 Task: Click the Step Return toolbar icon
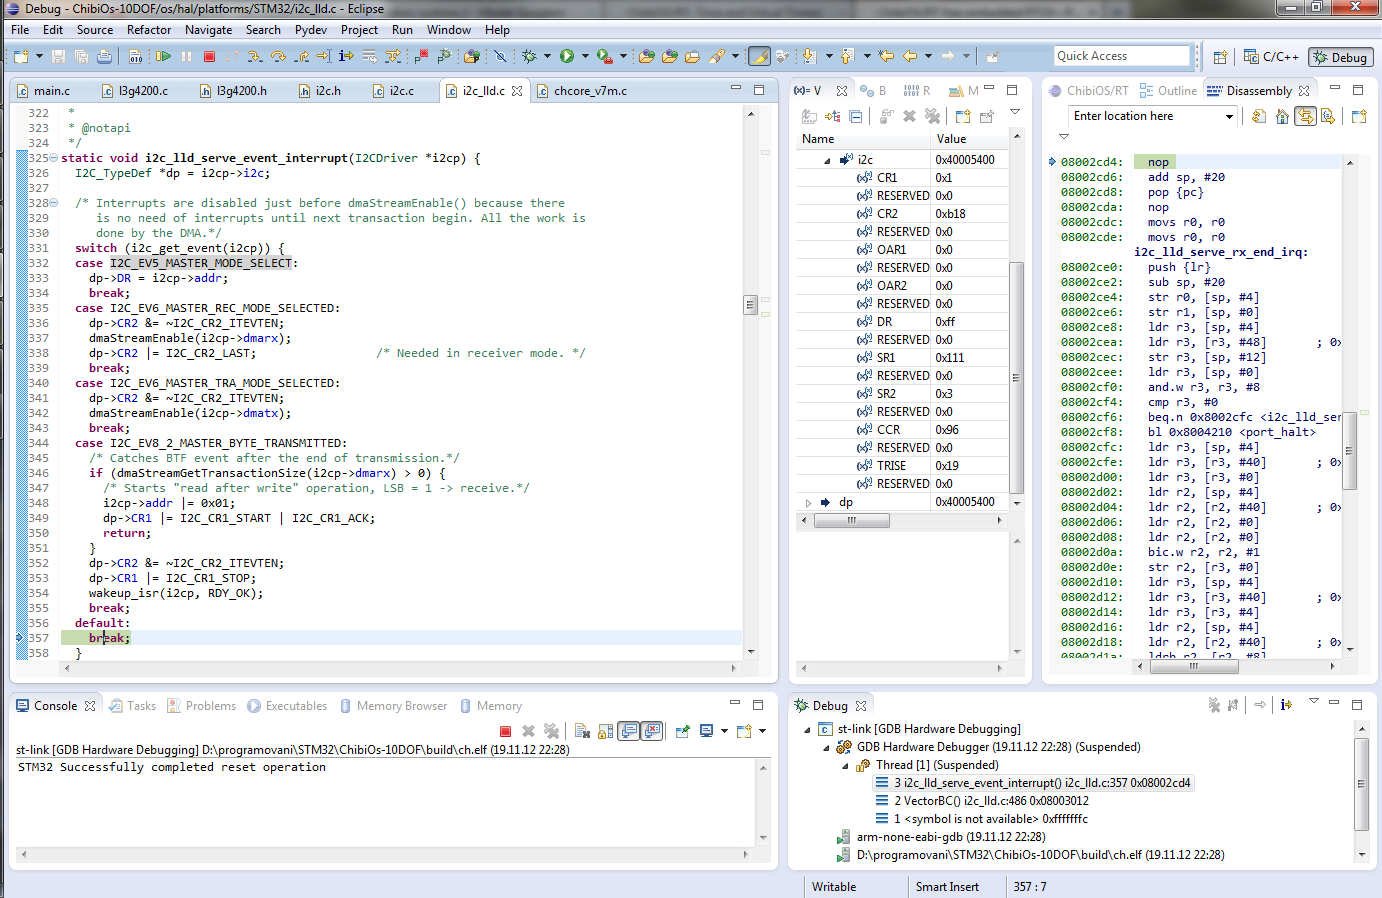click(x=302, y=57)
